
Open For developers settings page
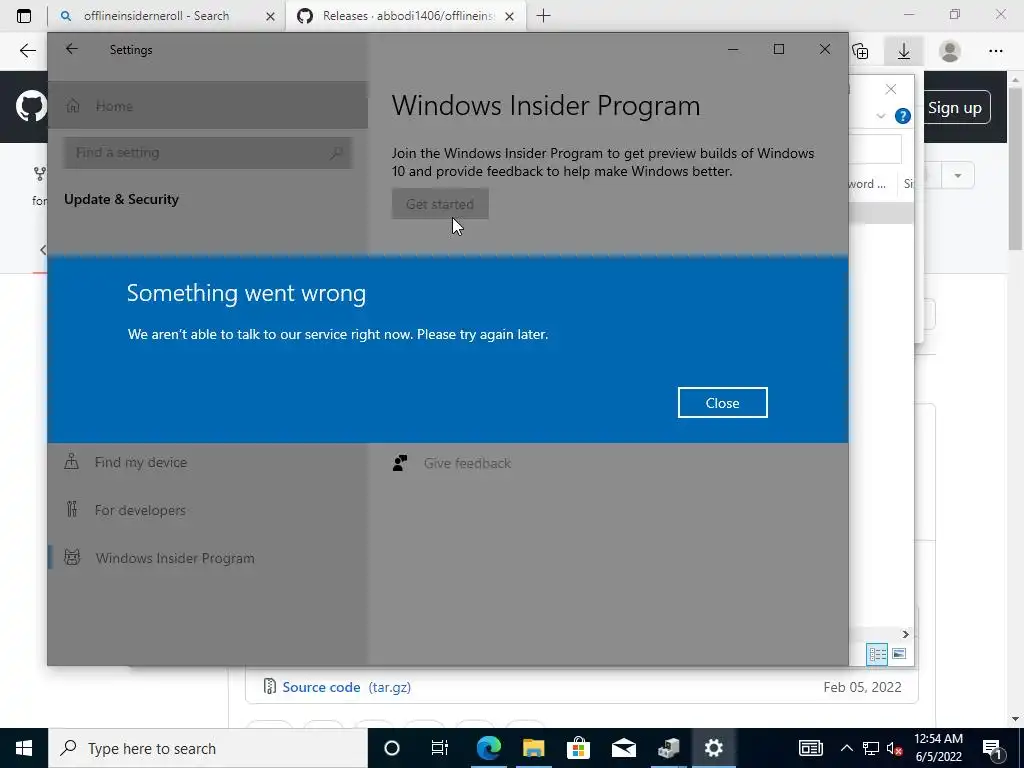pos(140,510)
